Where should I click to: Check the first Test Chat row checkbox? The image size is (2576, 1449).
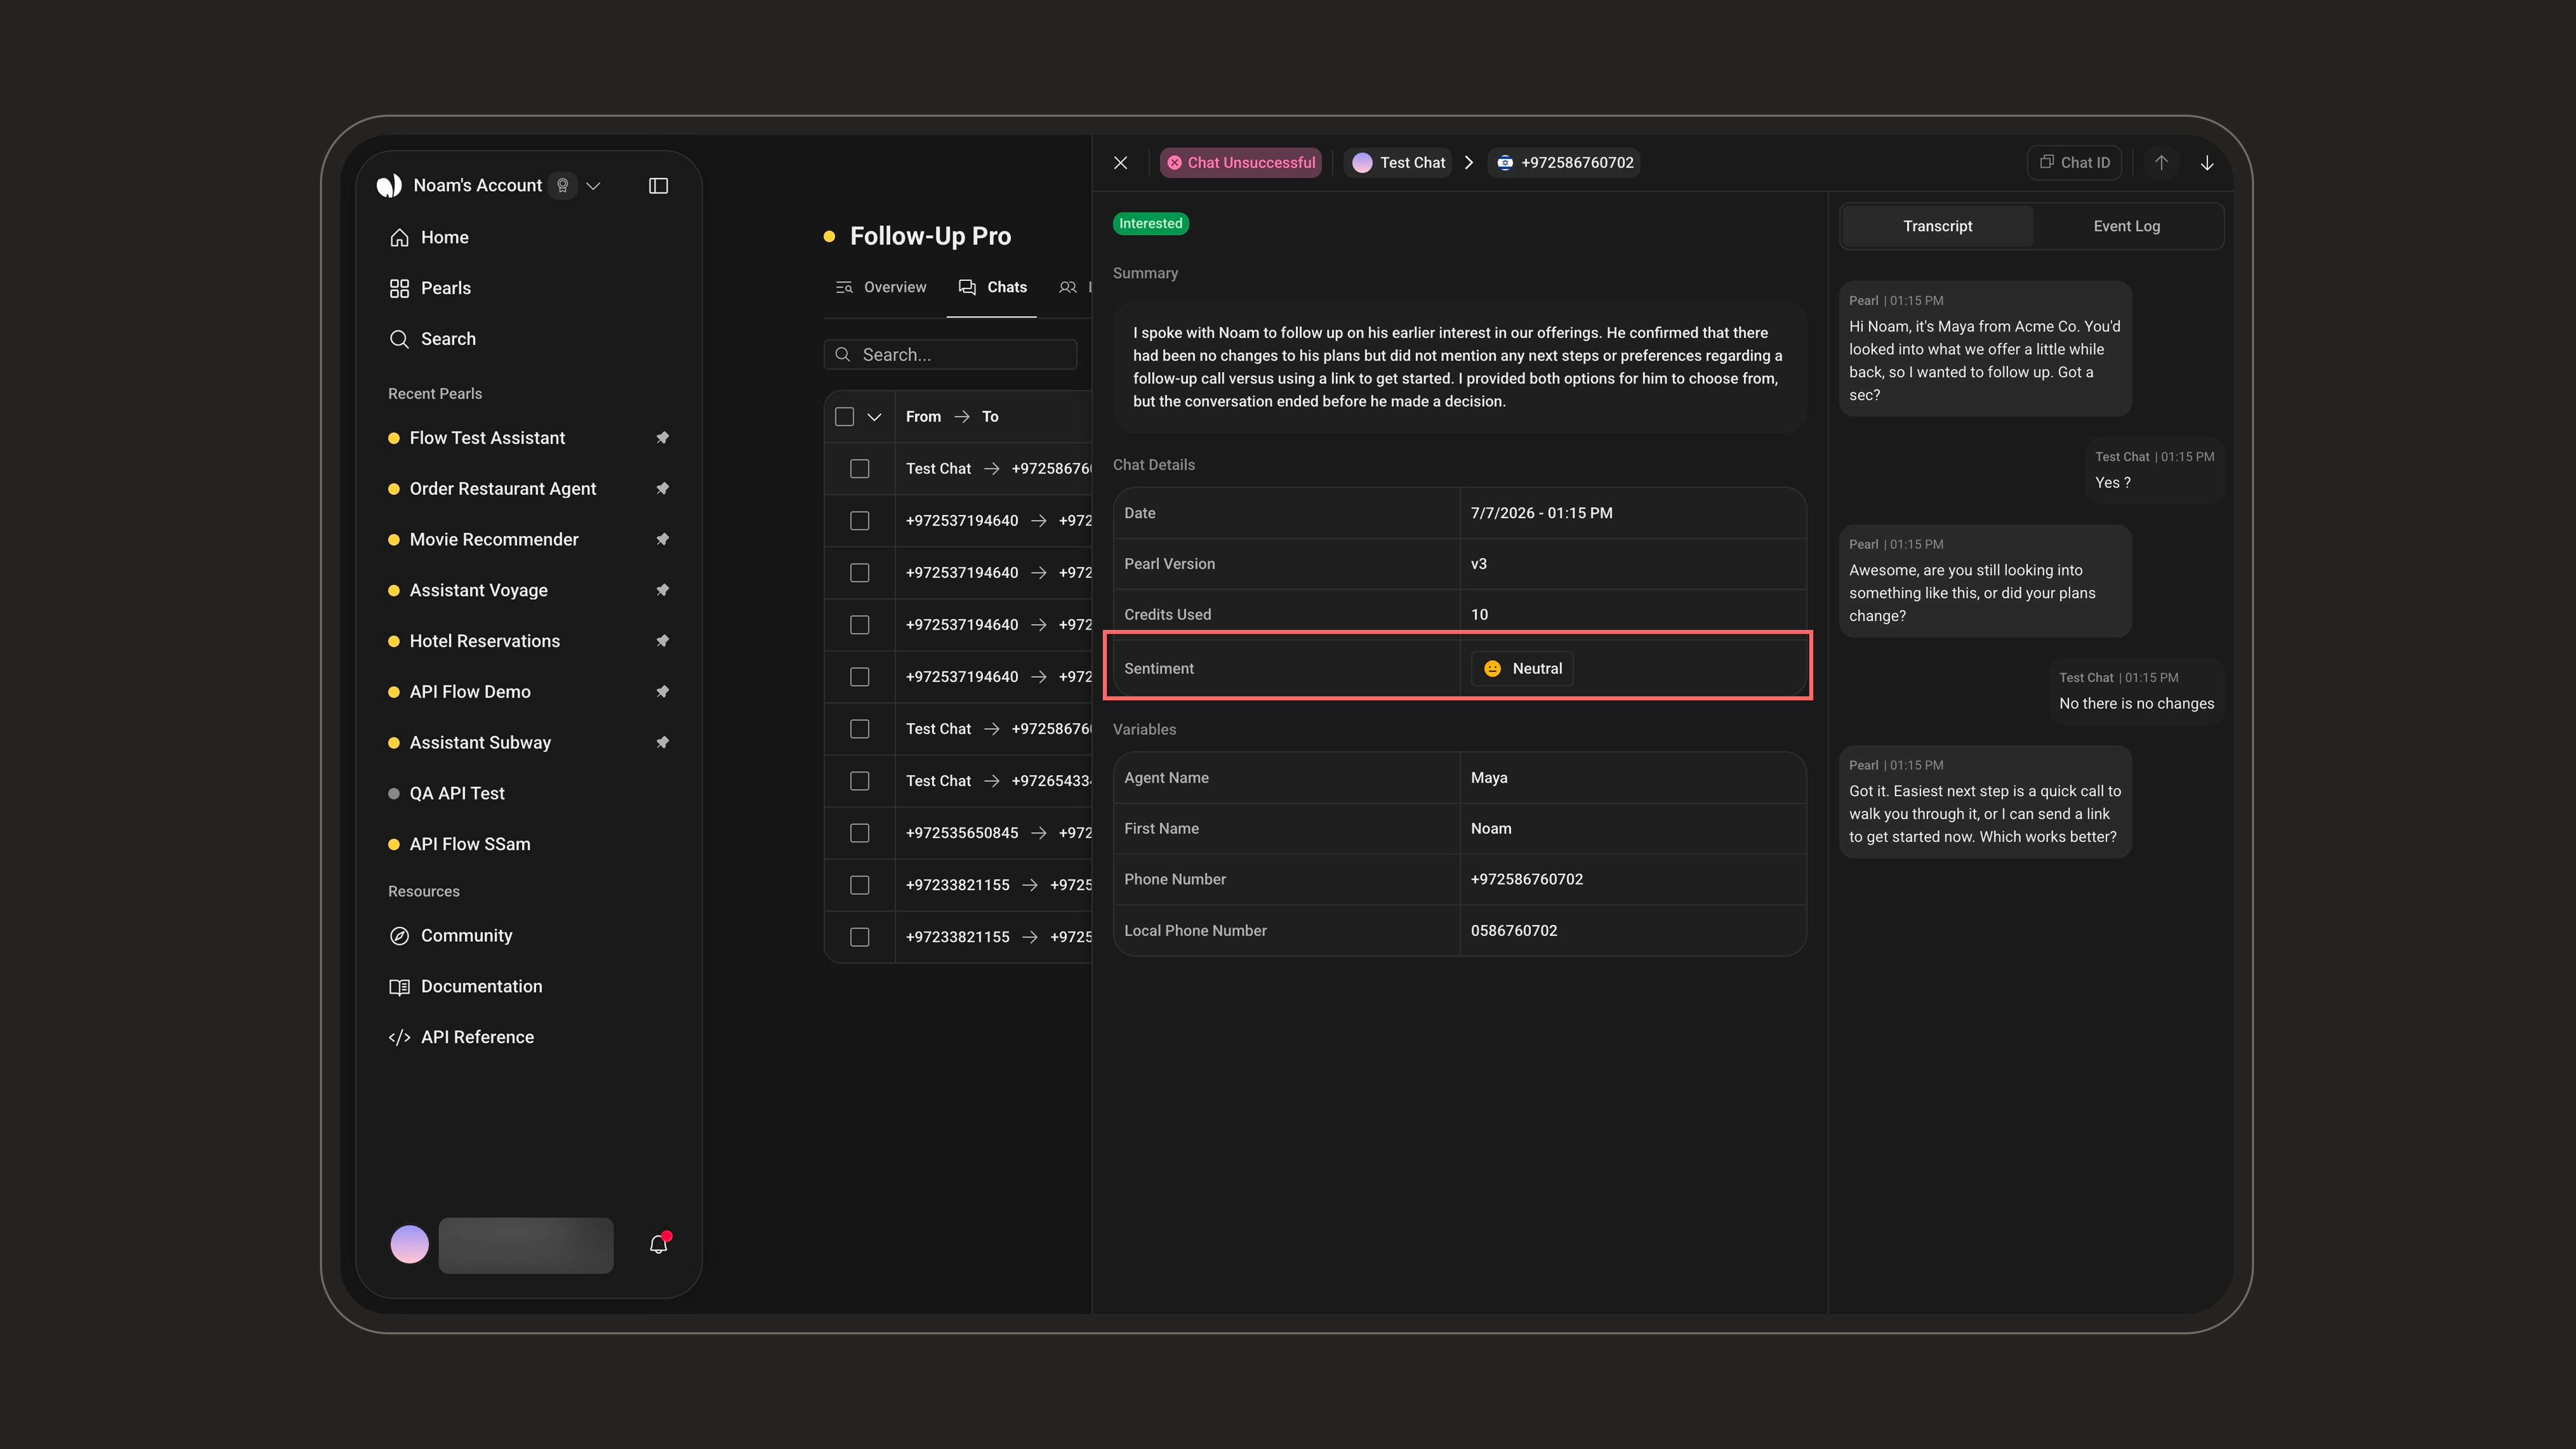pyautogui.click(x=860, y=469)
